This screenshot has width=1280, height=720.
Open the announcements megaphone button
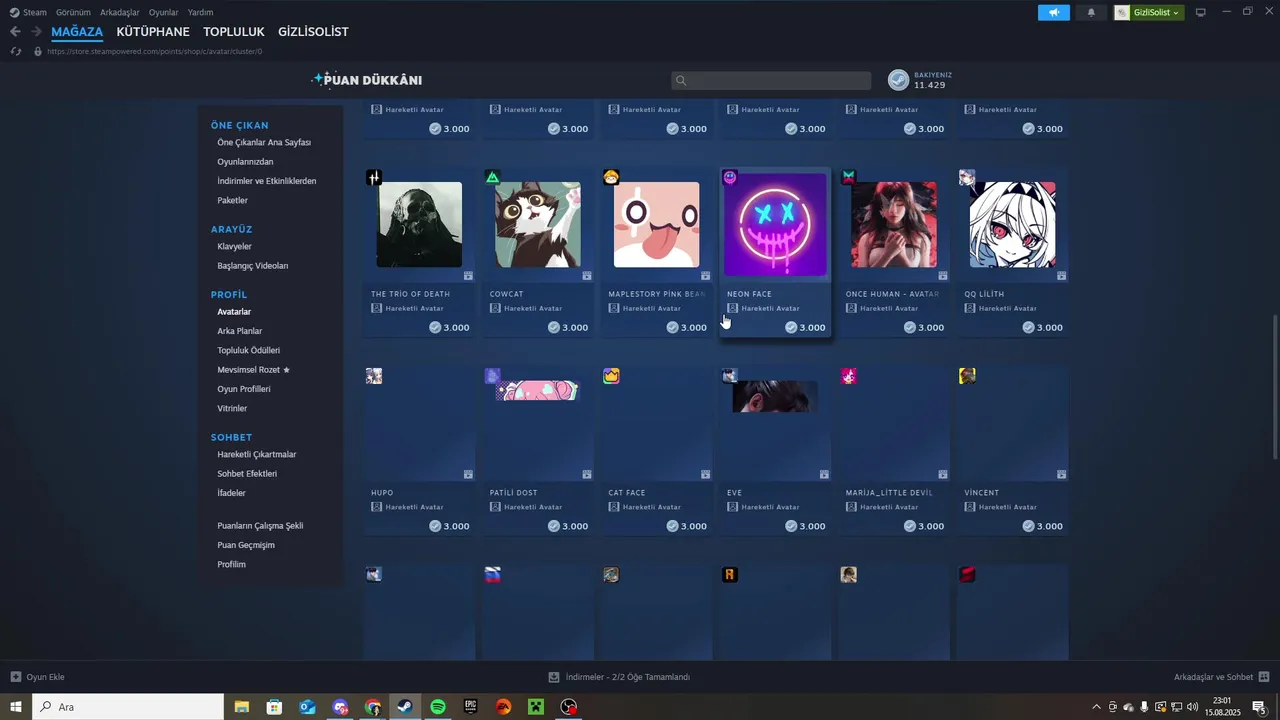[1054, 12]
